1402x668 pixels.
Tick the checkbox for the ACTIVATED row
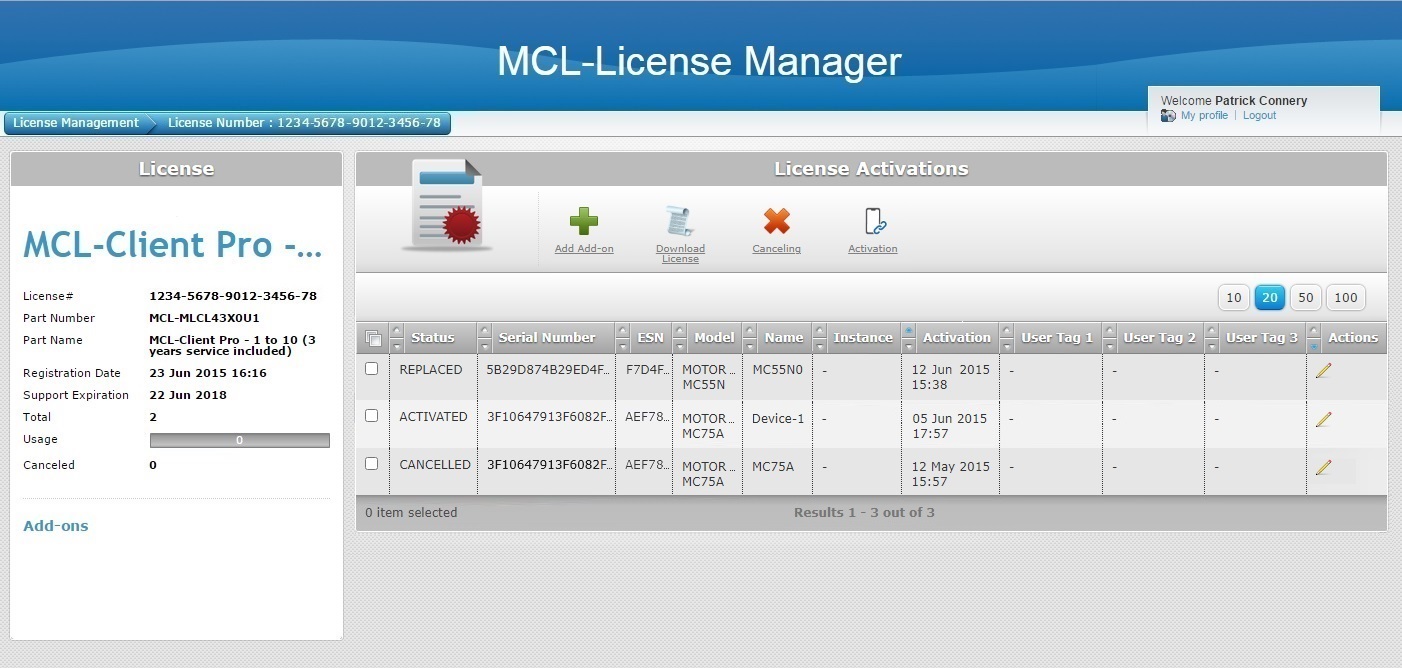[372, 416]
